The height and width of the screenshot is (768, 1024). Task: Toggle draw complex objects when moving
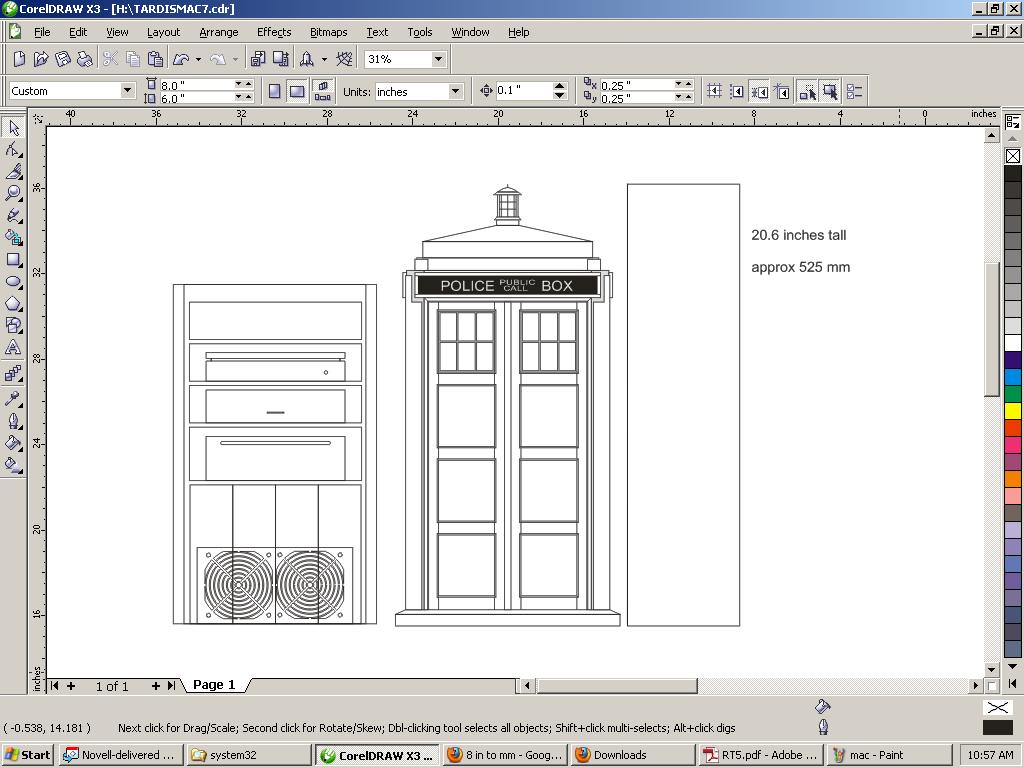pos(807,91)
